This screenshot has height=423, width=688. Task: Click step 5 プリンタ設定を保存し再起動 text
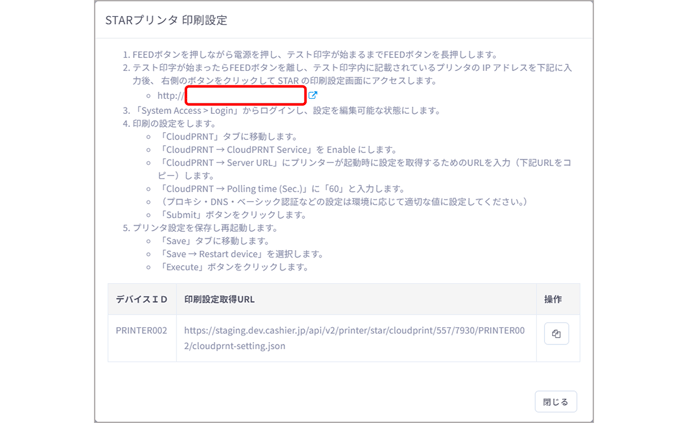pyautogui.click(x=205, y=228)
